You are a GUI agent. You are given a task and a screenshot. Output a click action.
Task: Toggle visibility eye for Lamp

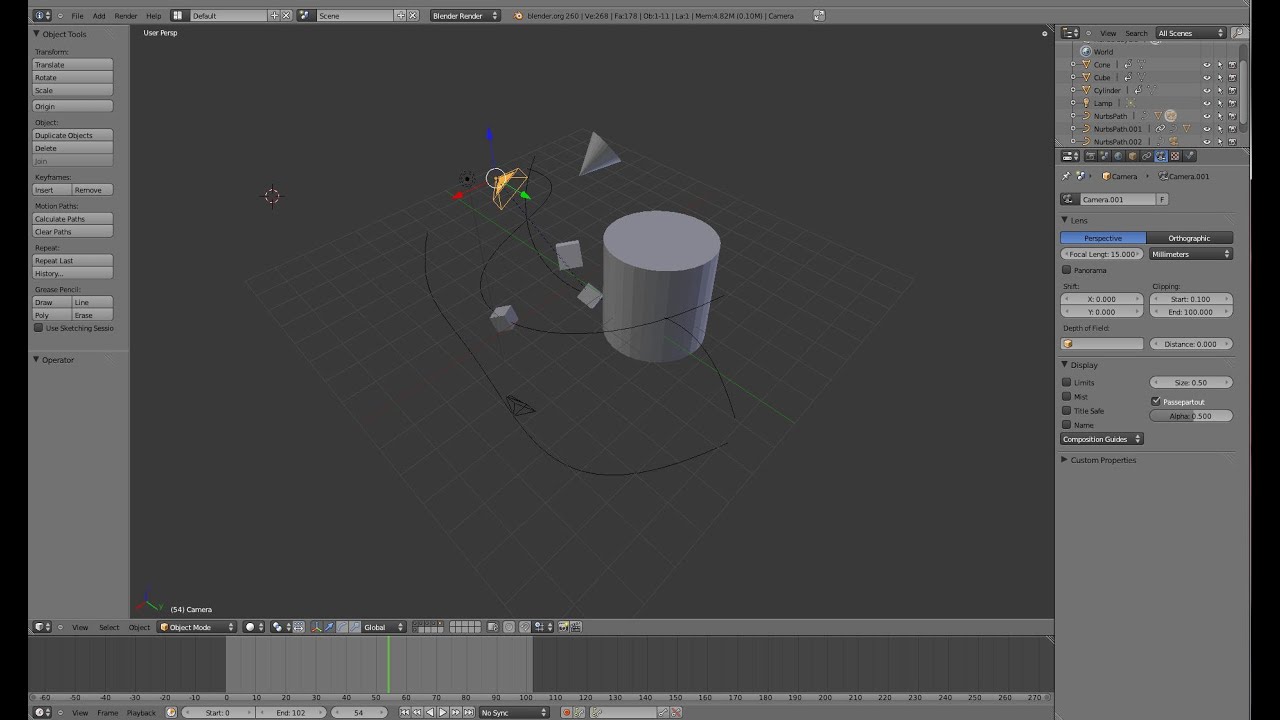pyautogui.click(x=1206, y=103)
